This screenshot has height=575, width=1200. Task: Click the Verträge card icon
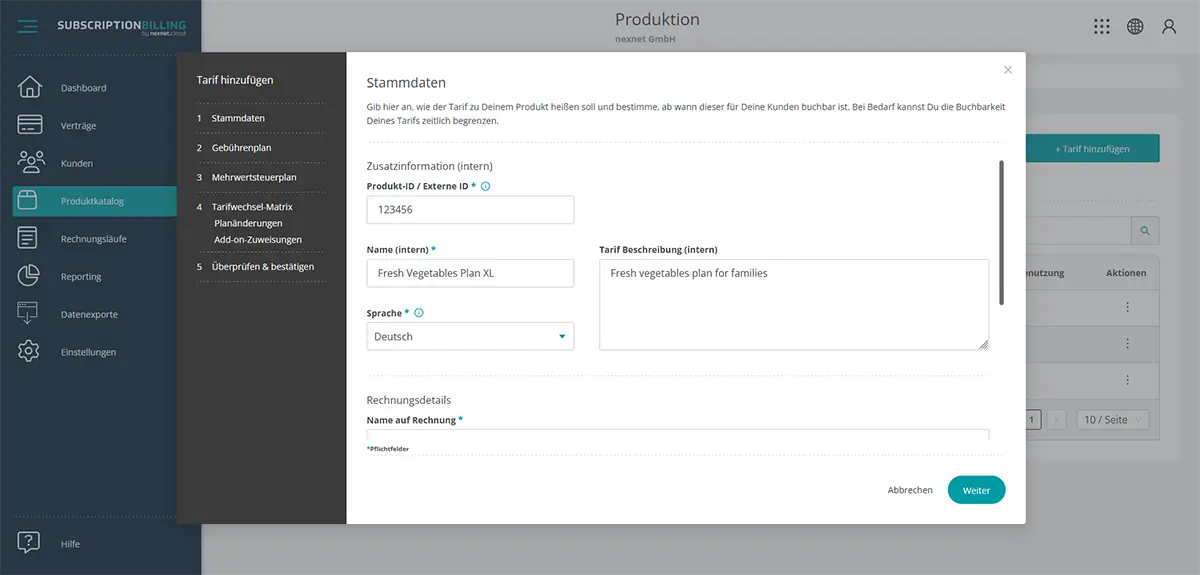(x=29, y=125)
